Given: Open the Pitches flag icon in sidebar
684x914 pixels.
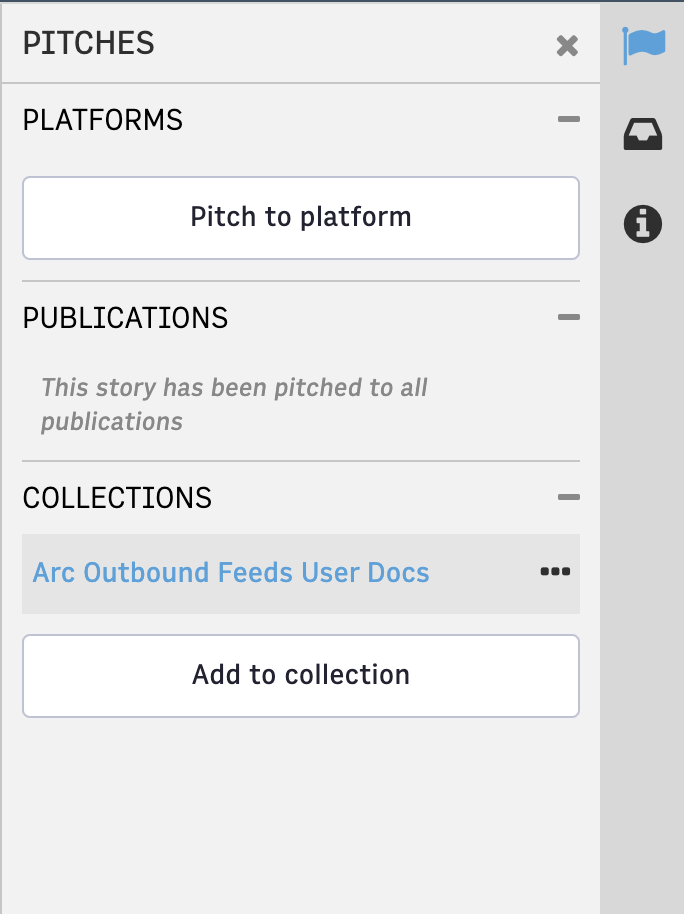Looking at the screenshot, I should pyautogui.click(x=643, y=45).
